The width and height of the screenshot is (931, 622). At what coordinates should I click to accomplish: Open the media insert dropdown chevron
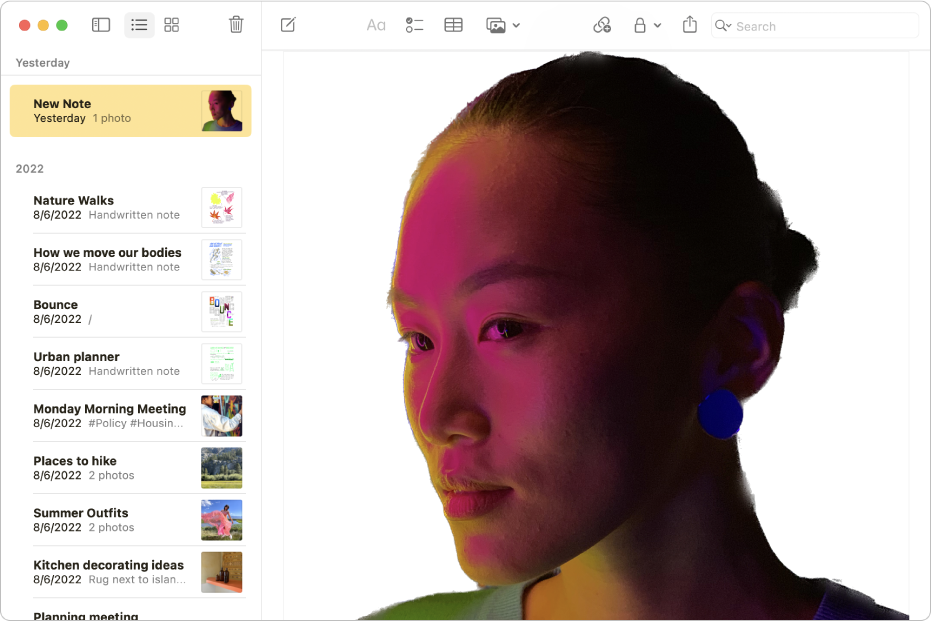click(x=514, y=26)
